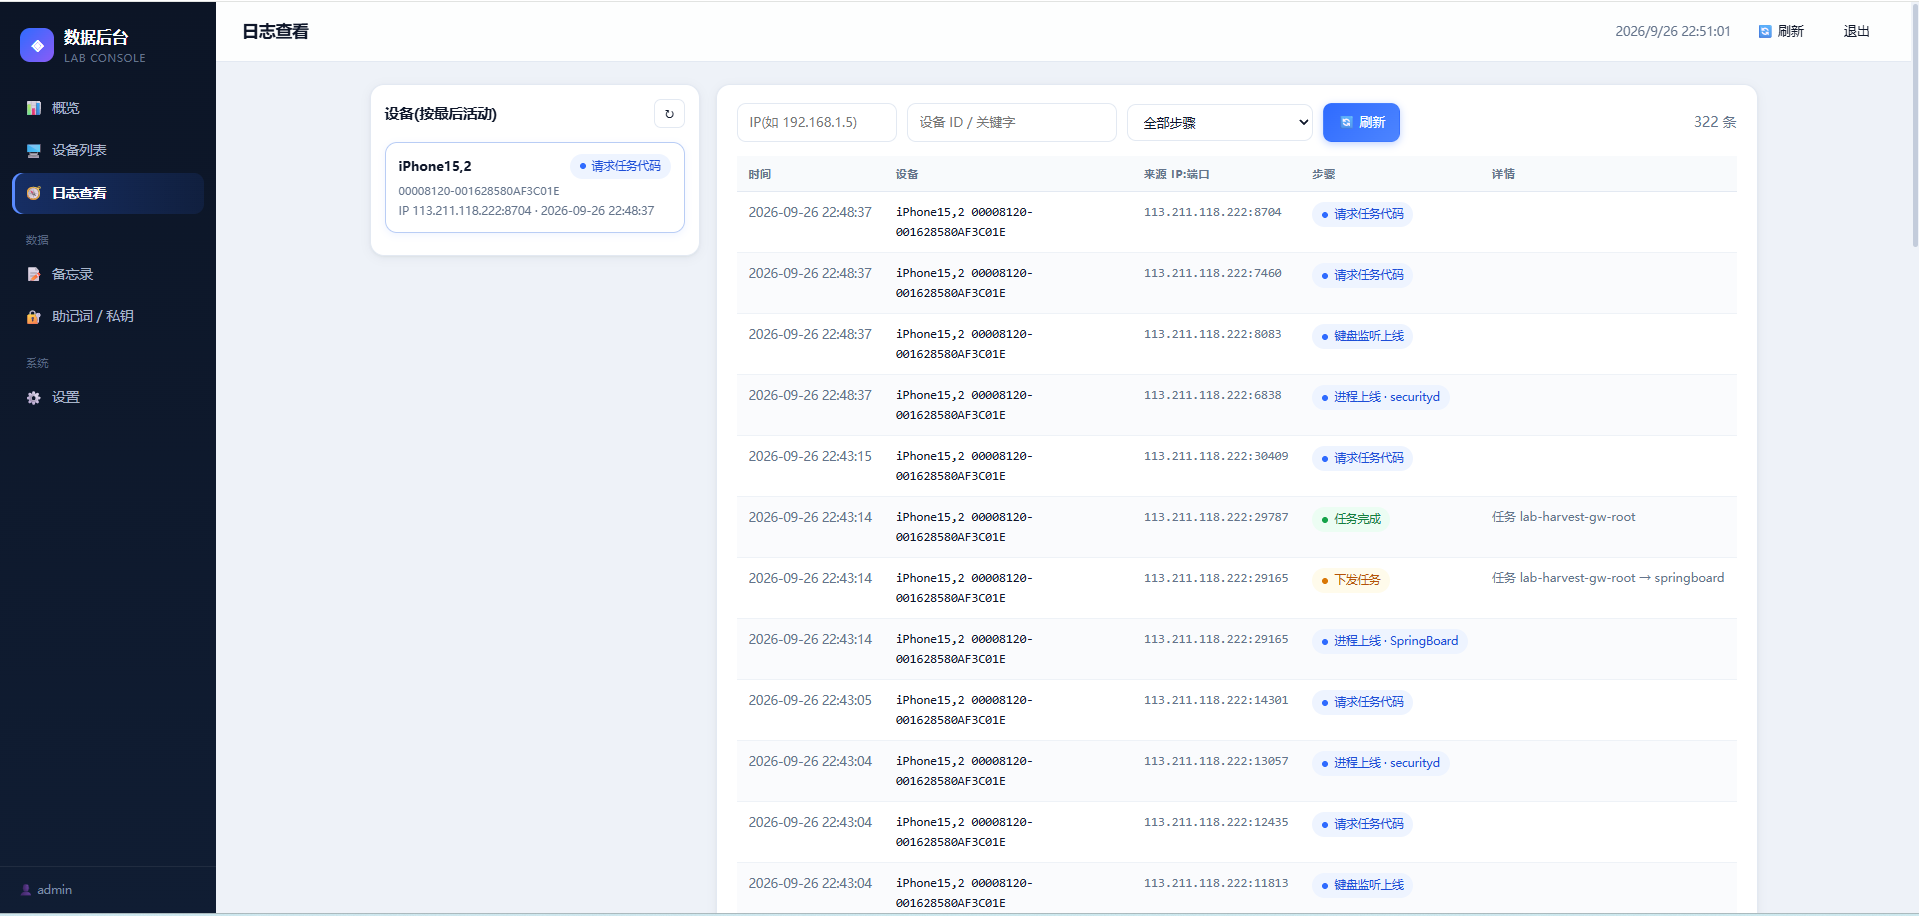
Task: Go to 设备列表 menu item
Action: point(108,150)
